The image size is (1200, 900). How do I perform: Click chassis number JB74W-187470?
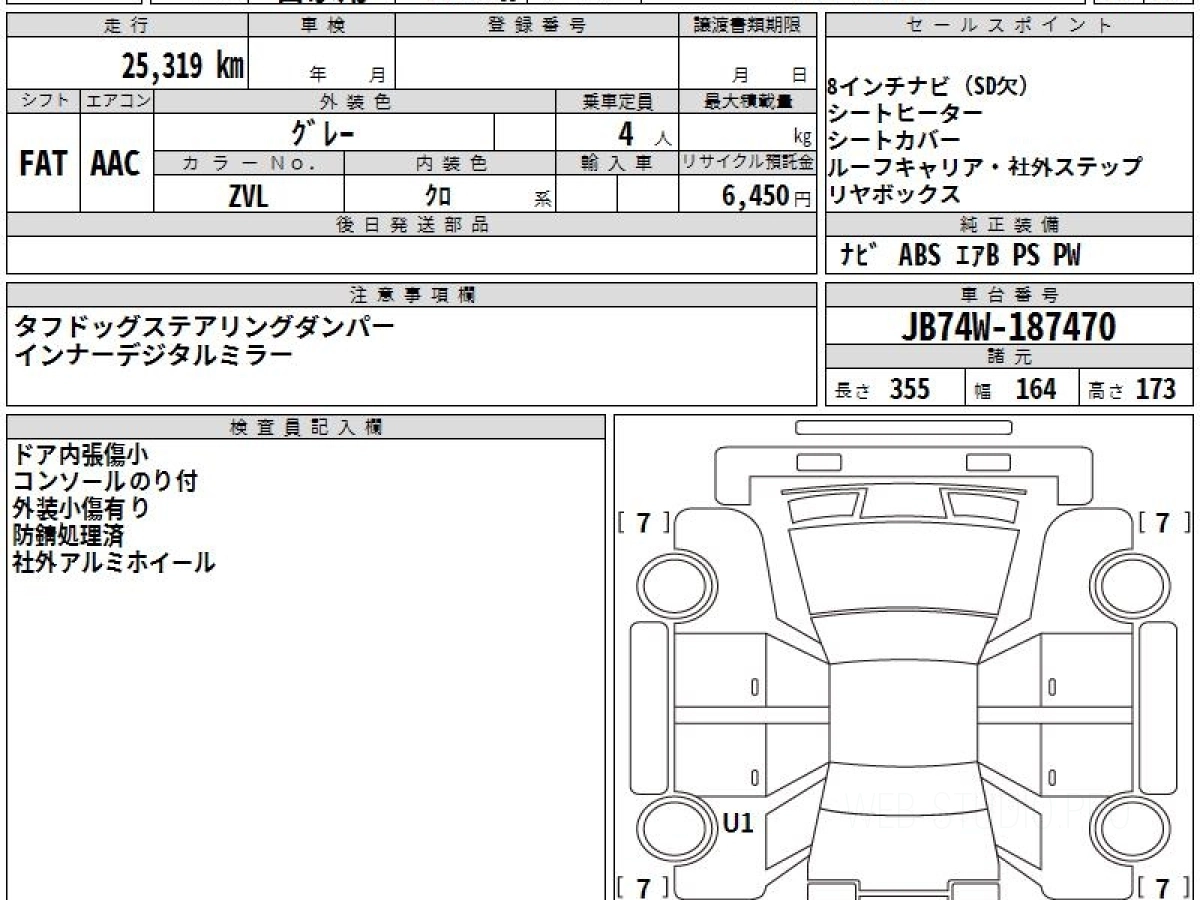click(x=1009, y=326)
